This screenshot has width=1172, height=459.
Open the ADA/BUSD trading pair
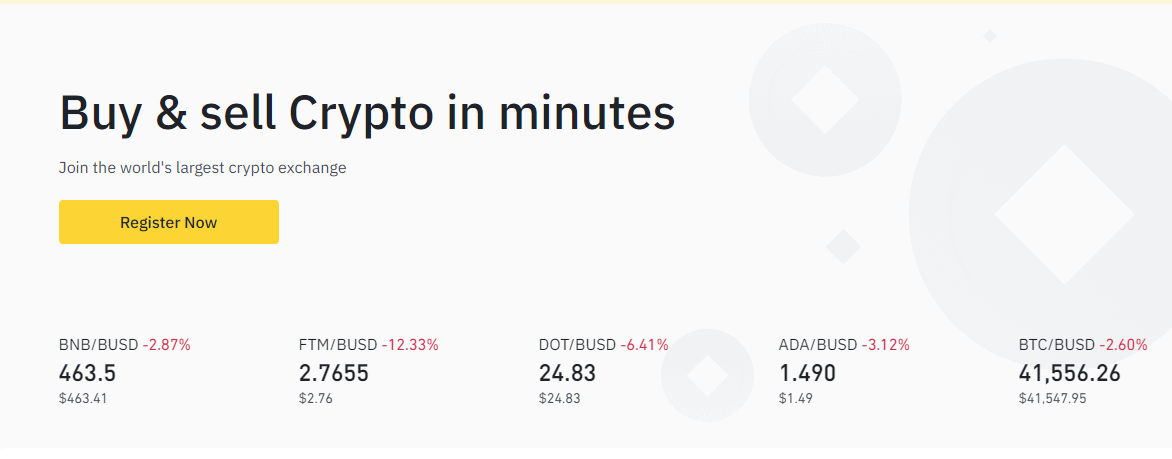pos(818,345)
